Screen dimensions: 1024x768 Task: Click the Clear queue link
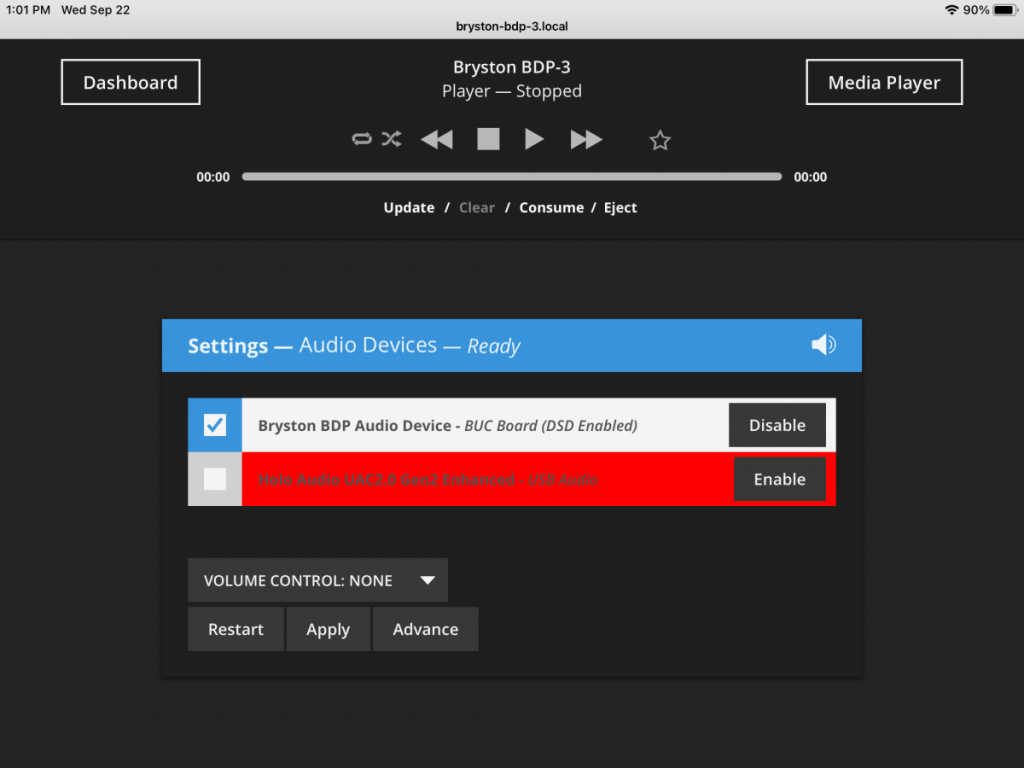477,208
